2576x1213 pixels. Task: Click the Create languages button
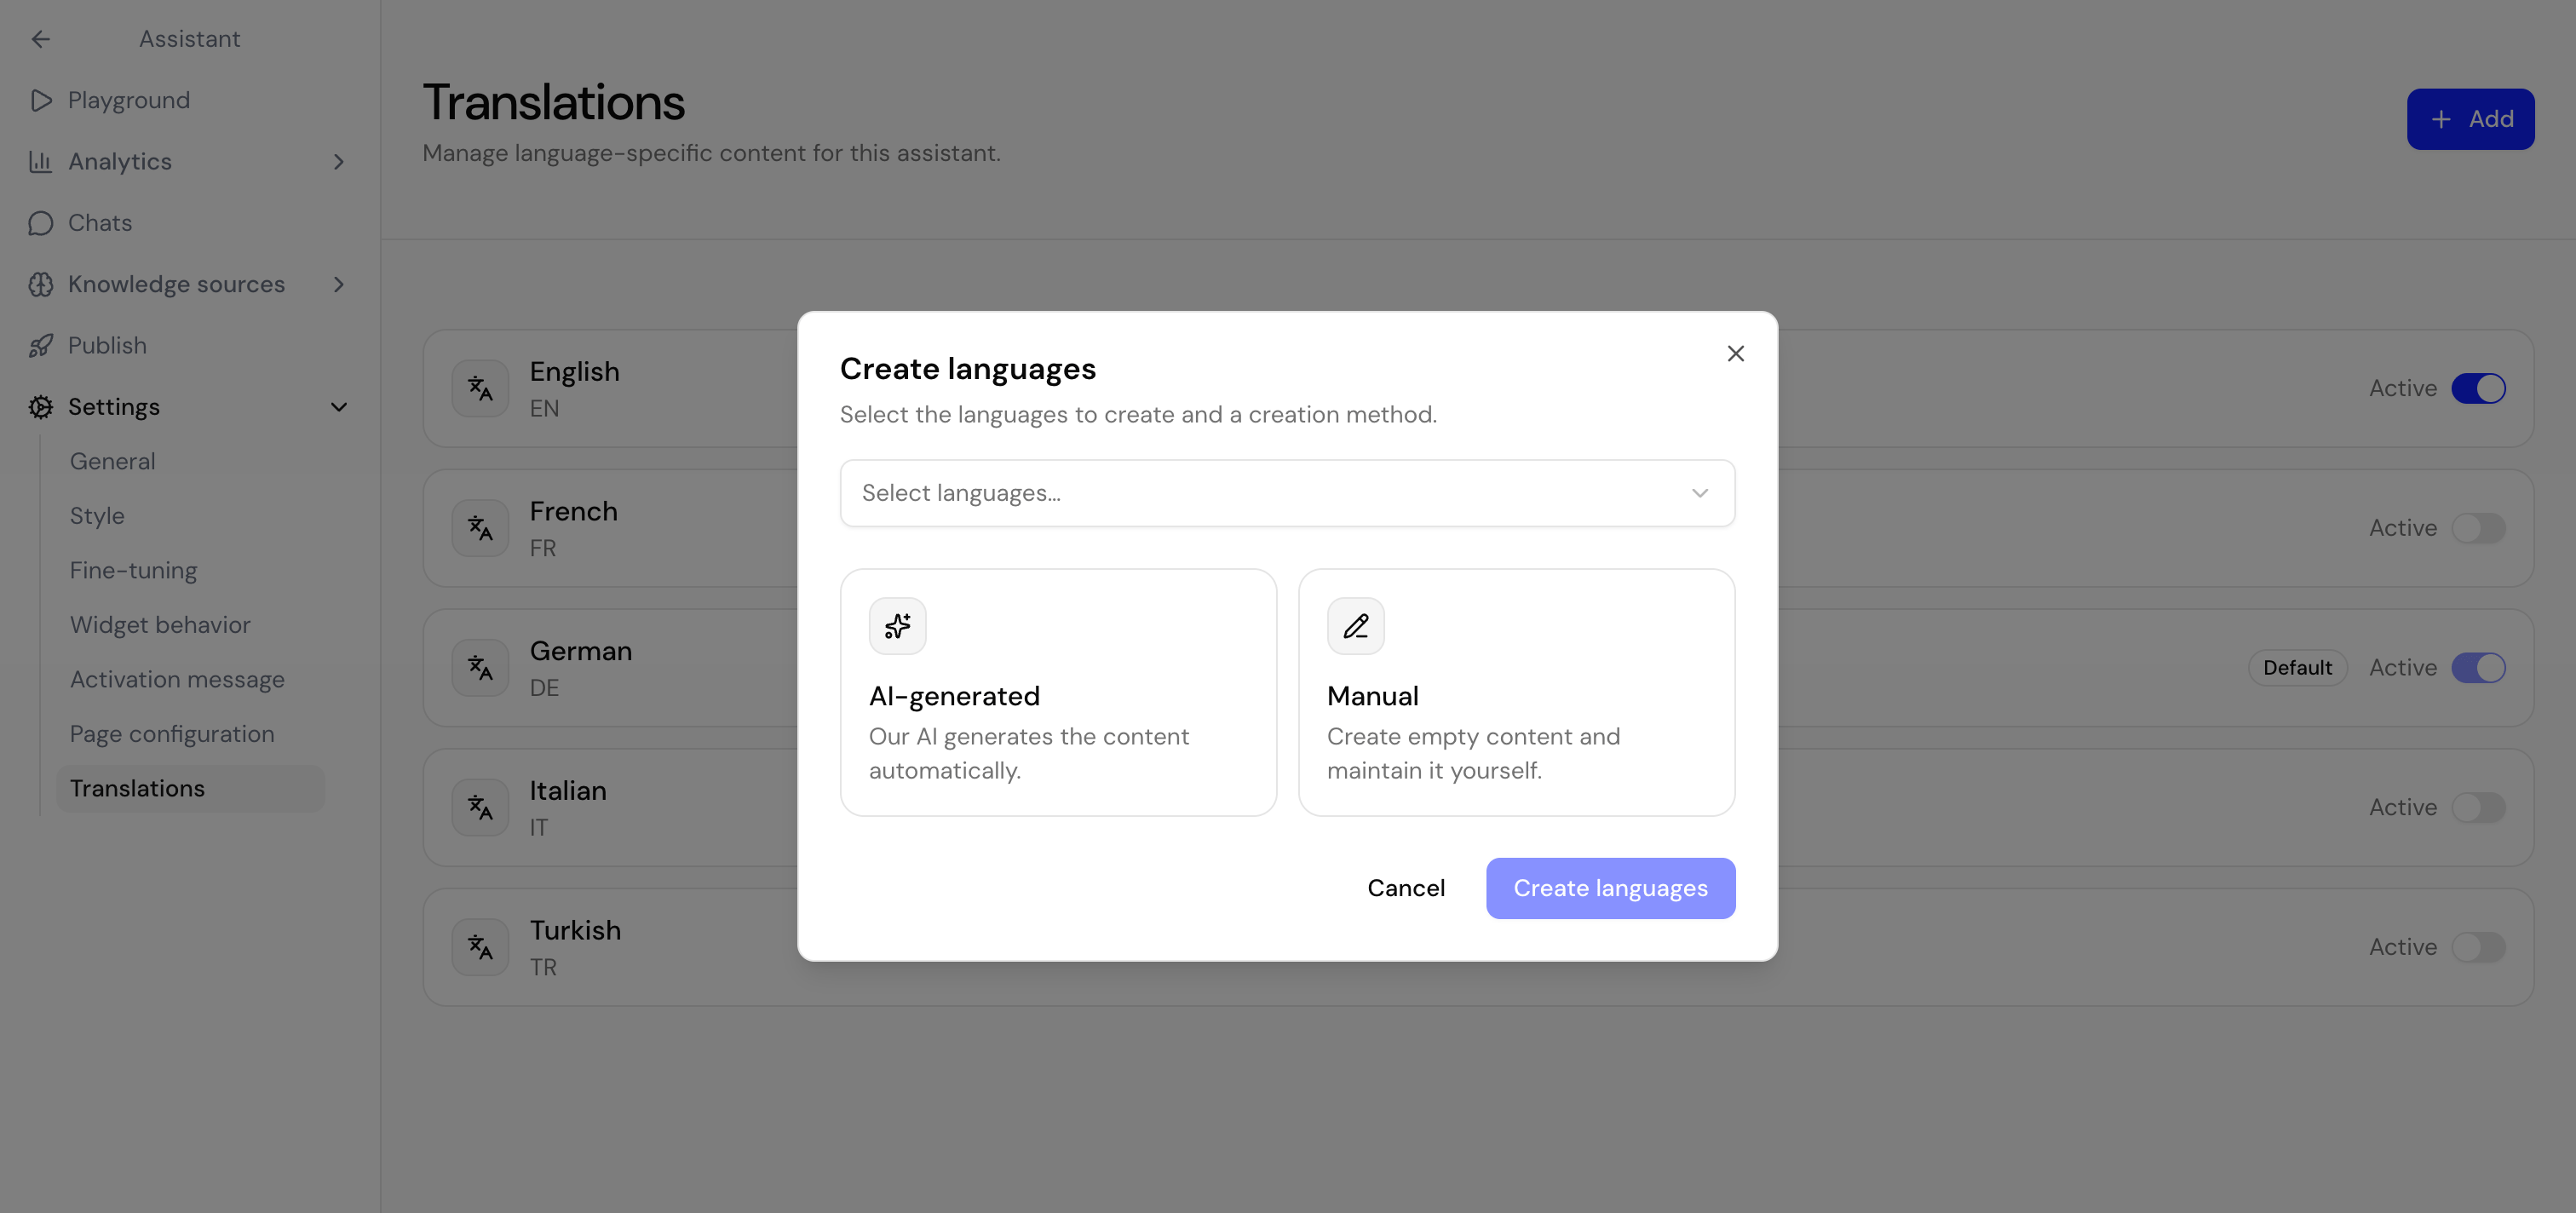click(1610, 888)
